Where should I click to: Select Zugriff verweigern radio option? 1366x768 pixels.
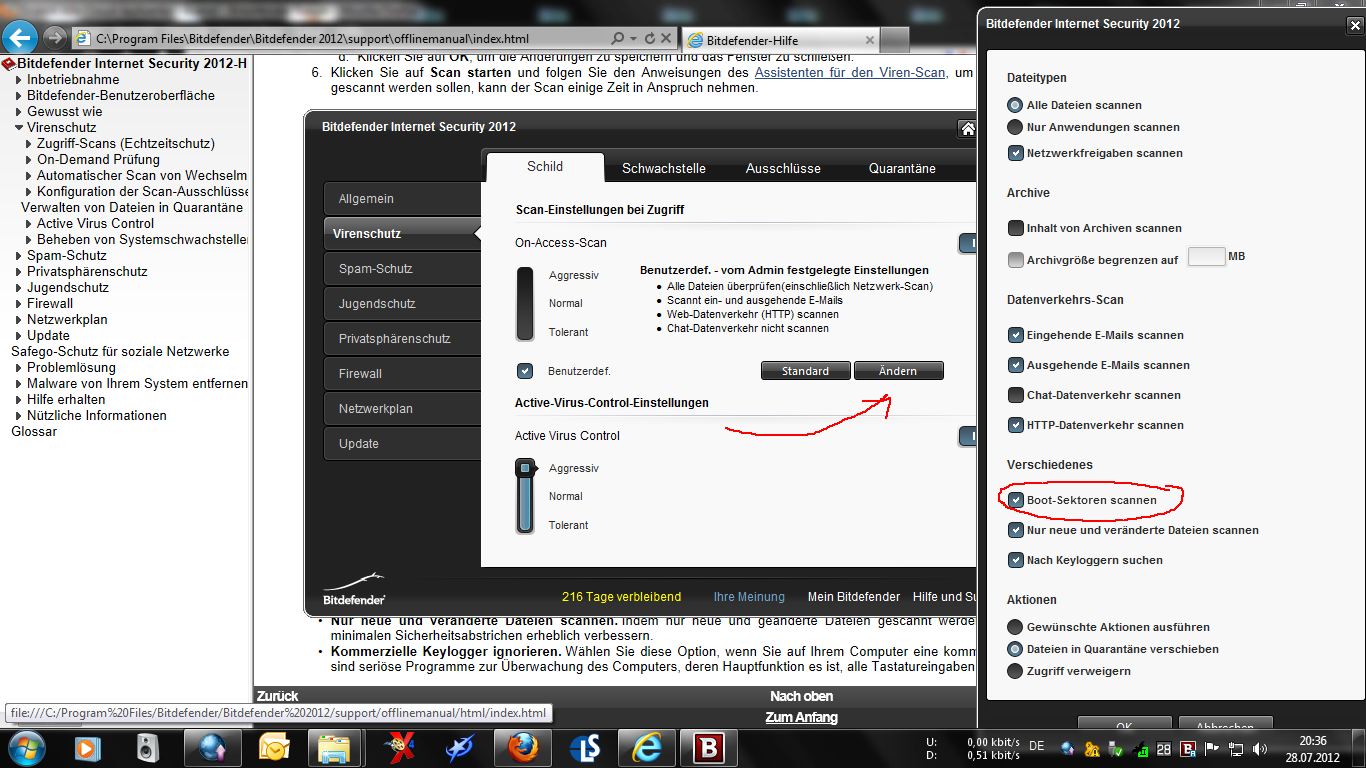click(1015, 671)
